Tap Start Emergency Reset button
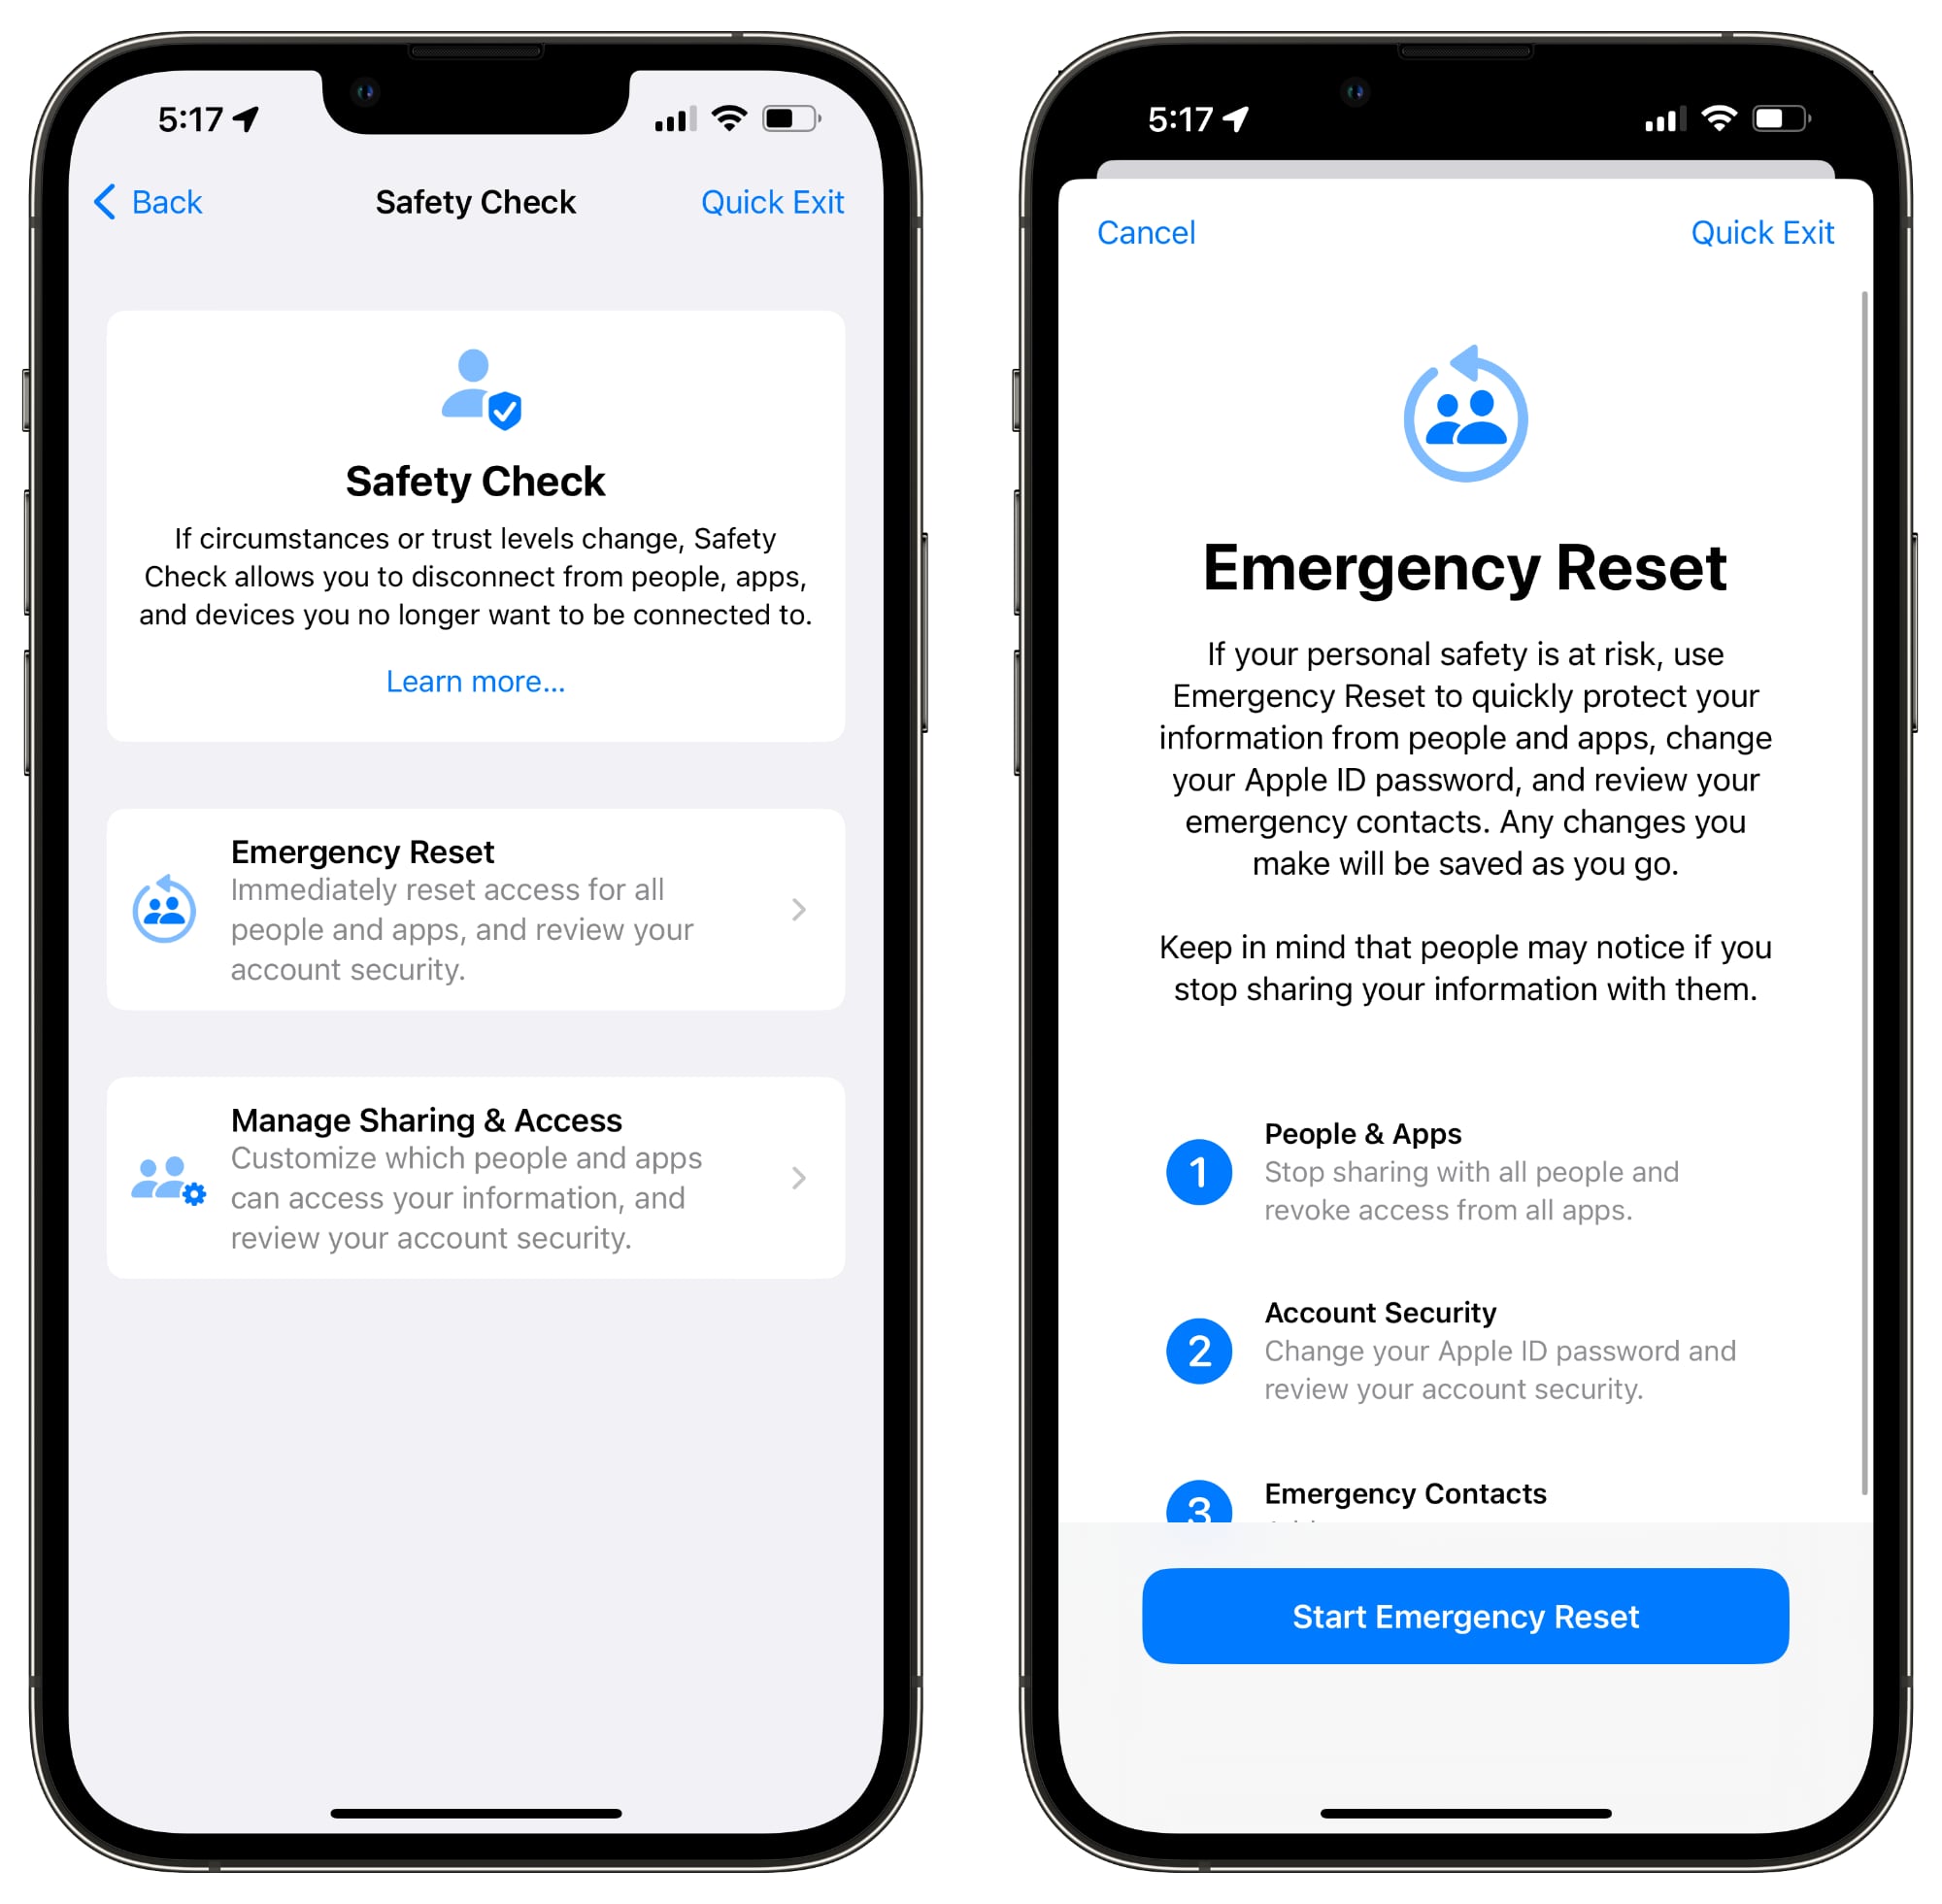 [1459, 1613]
